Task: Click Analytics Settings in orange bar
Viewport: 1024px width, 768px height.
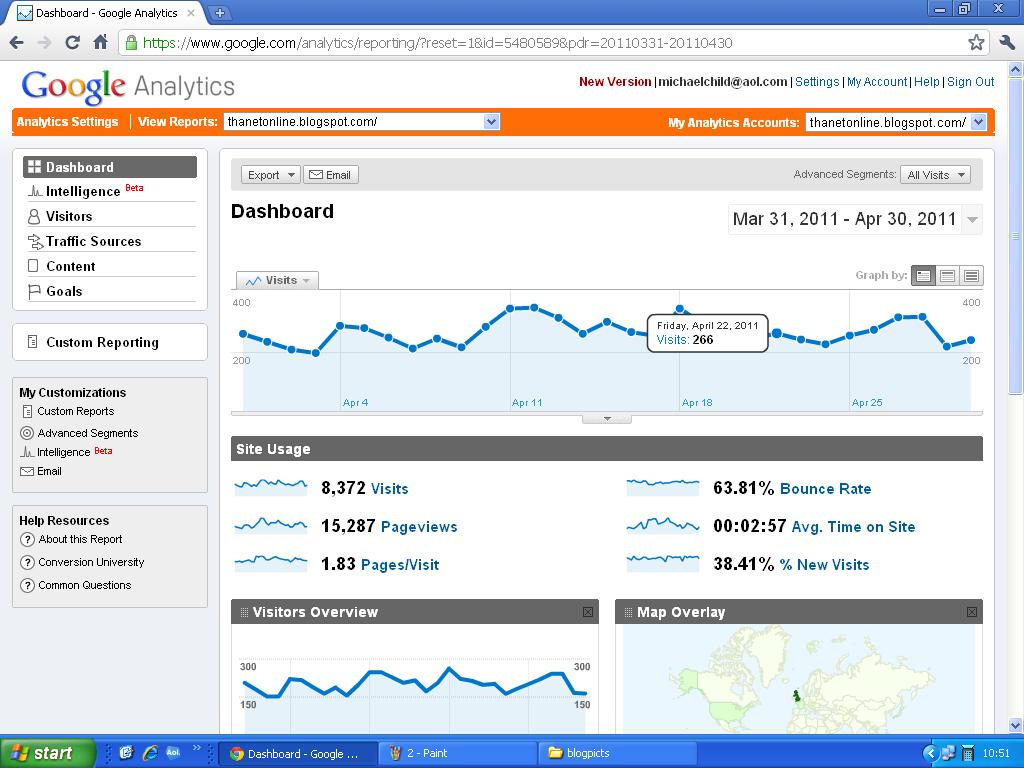Action: 67,121
